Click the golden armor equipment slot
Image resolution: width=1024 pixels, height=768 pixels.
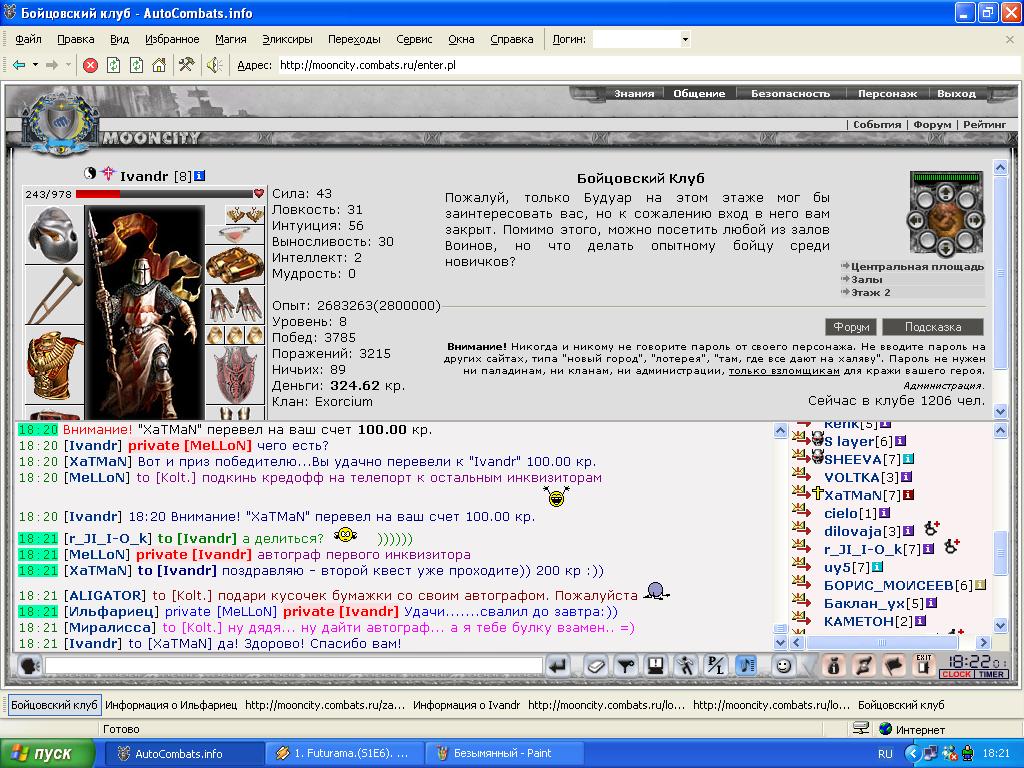[54, 366]
